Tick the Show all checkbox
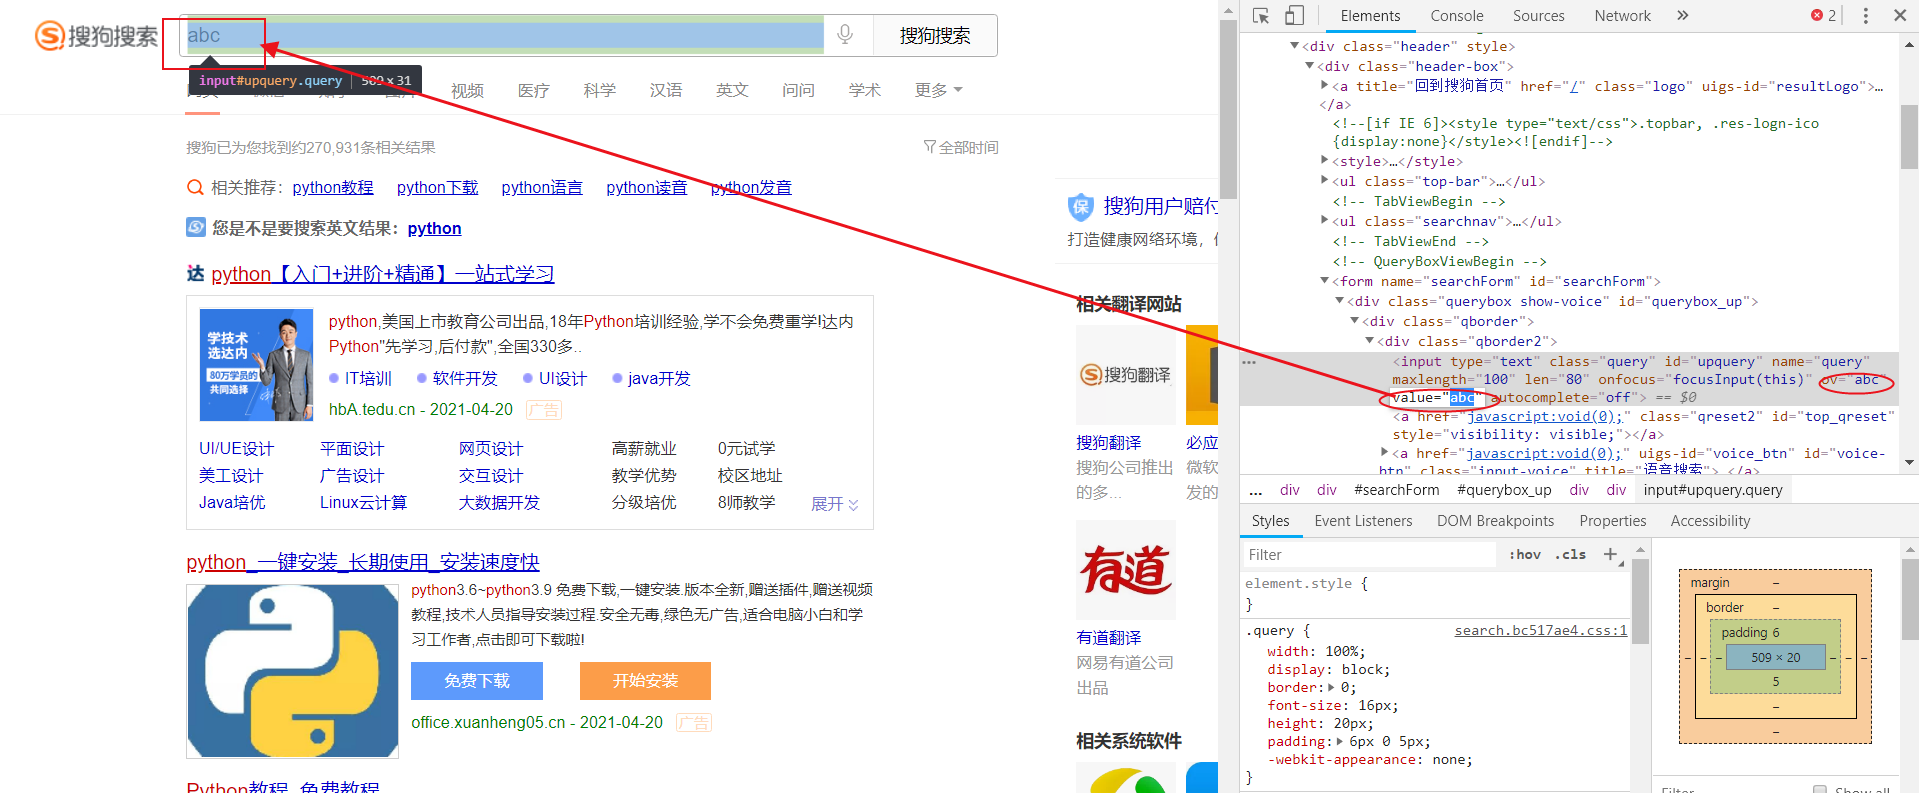This screenshot has width=1919, height=793. click(x=1820, y=789)
